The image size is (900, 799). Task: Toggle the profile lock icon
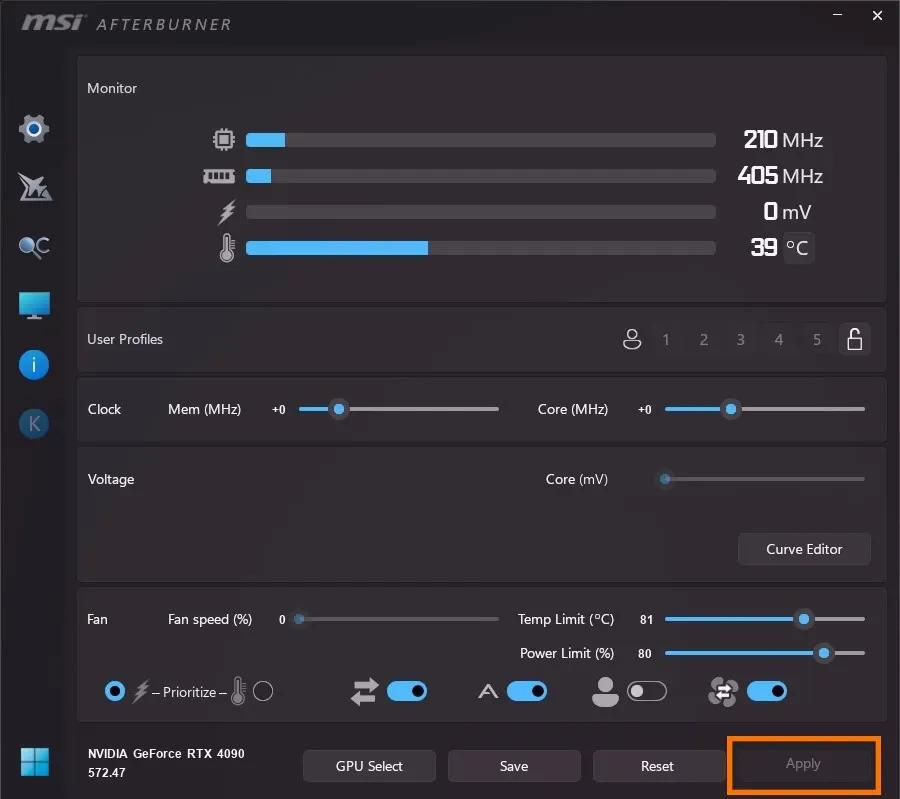coord(855,339)
